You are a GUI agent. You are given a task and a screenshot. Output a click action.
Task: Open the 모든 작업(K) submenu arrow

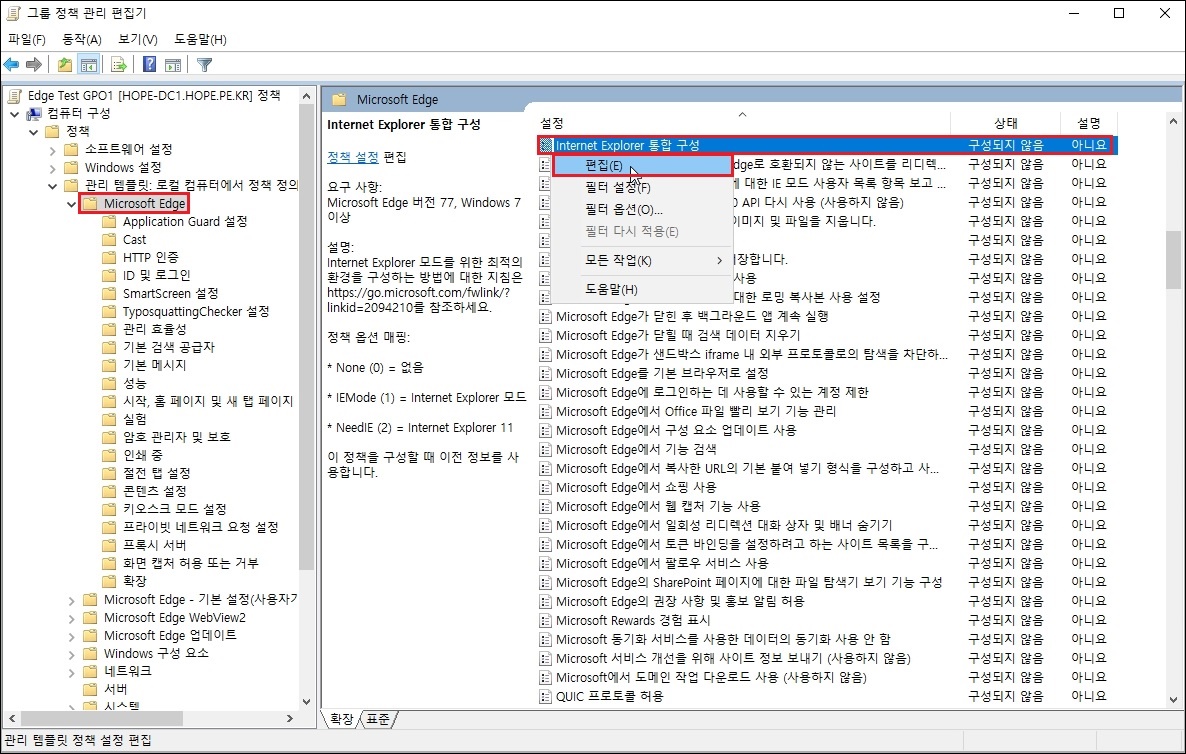[719, 260]
